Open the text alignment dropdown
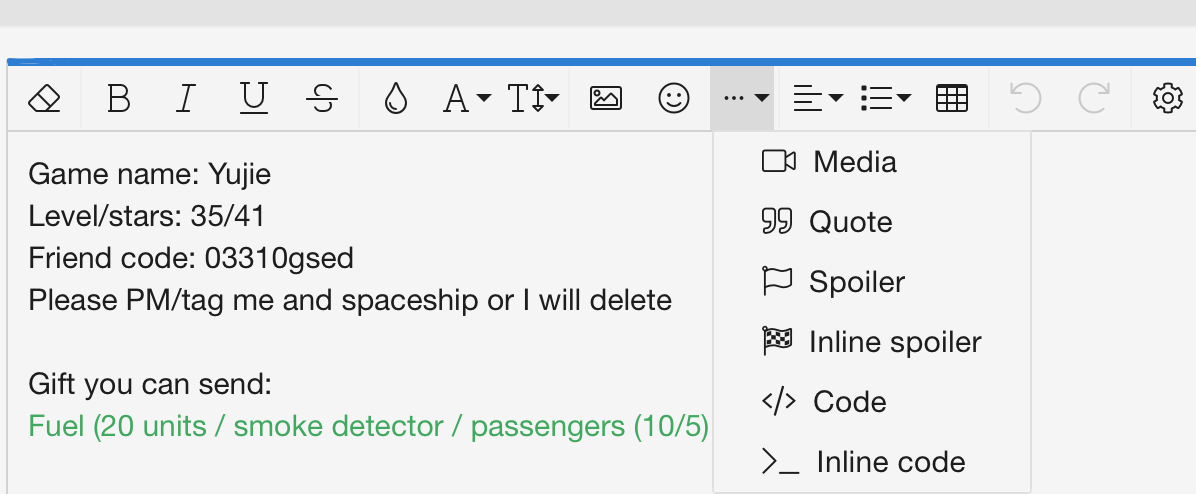This screenshot has width=1196, height=494. click(x=818, y=98)
